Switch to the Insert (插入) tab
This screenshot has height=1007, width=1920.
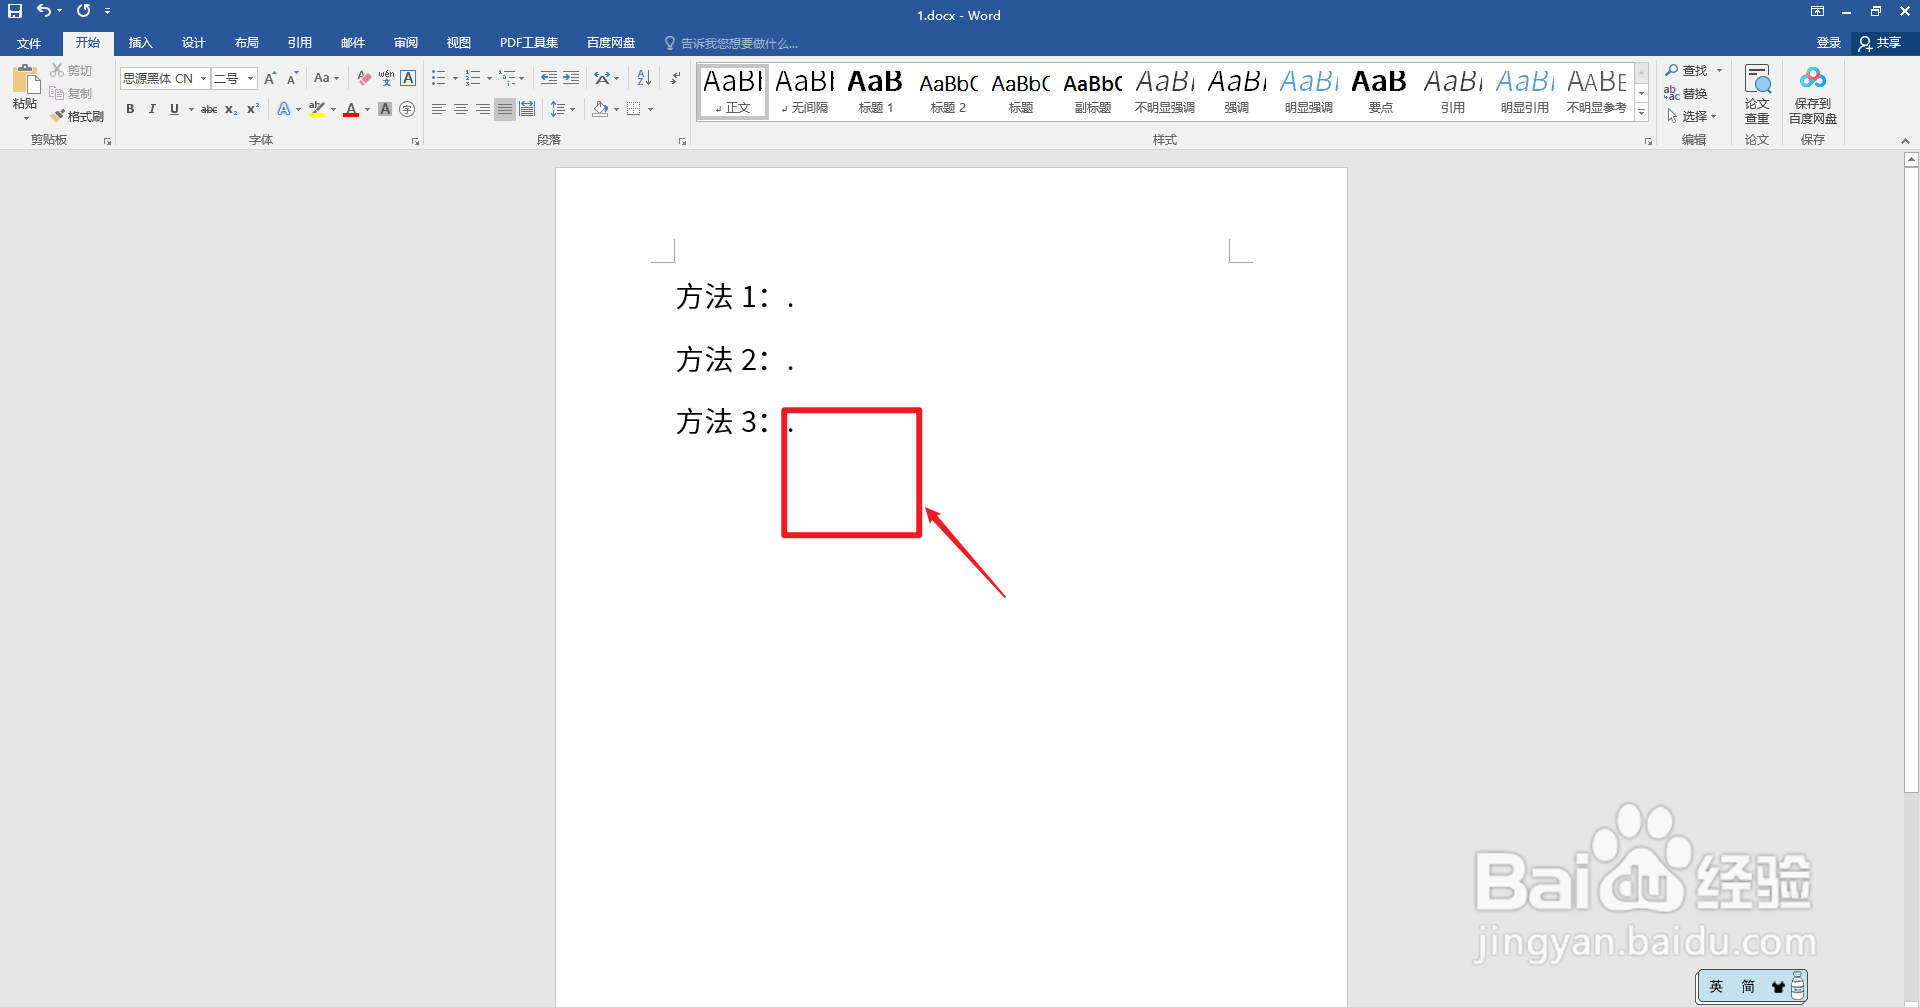pyautogui.click(x=140, y=43)
